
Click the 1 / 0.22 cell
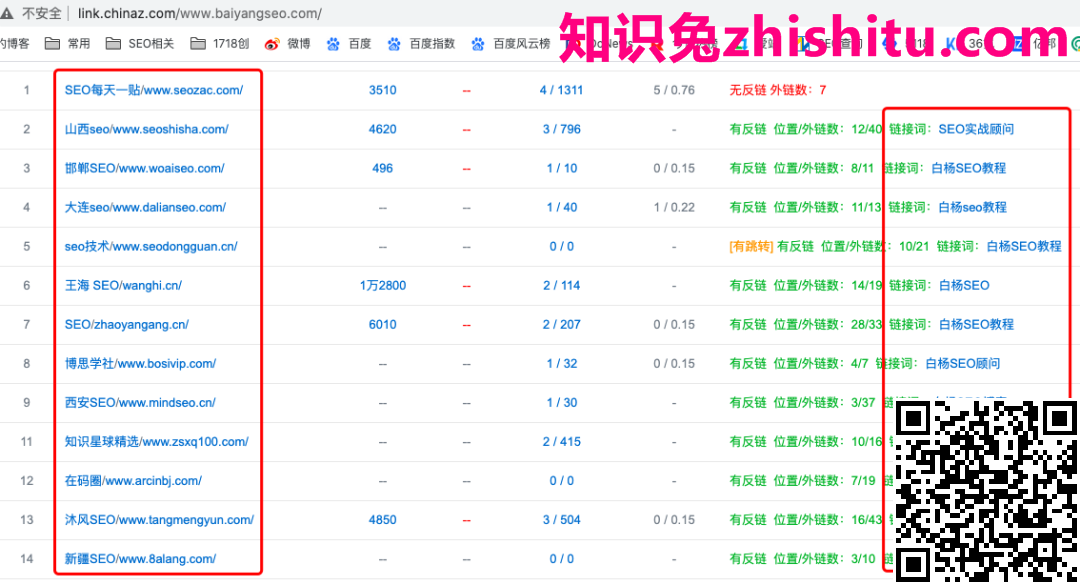click(674, 207)
